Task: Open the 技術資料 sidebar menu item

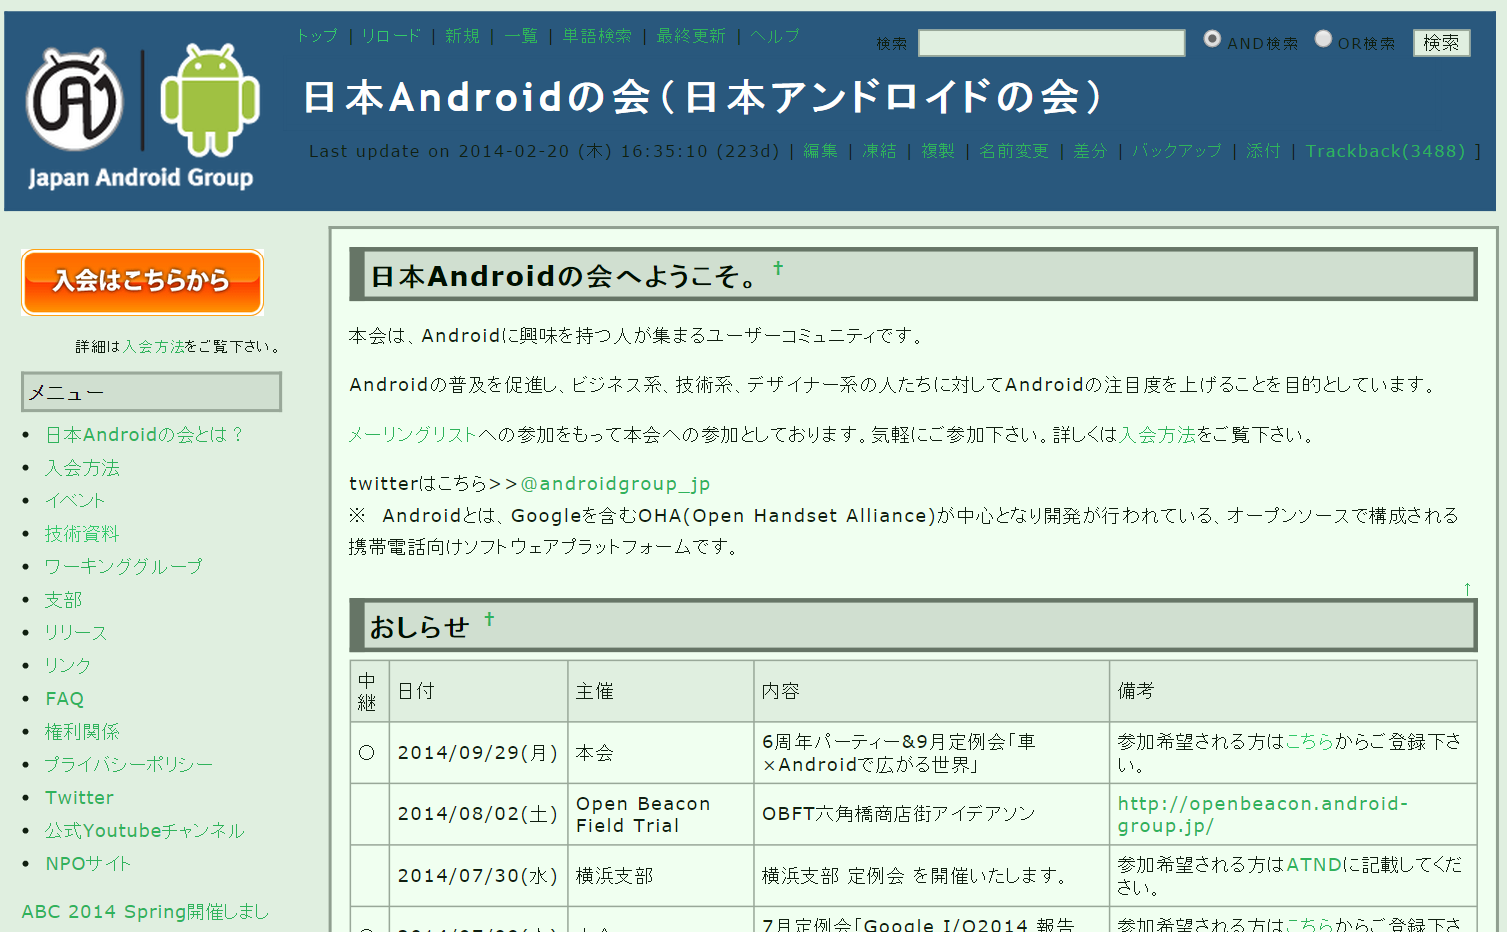Action: point(82,534)
